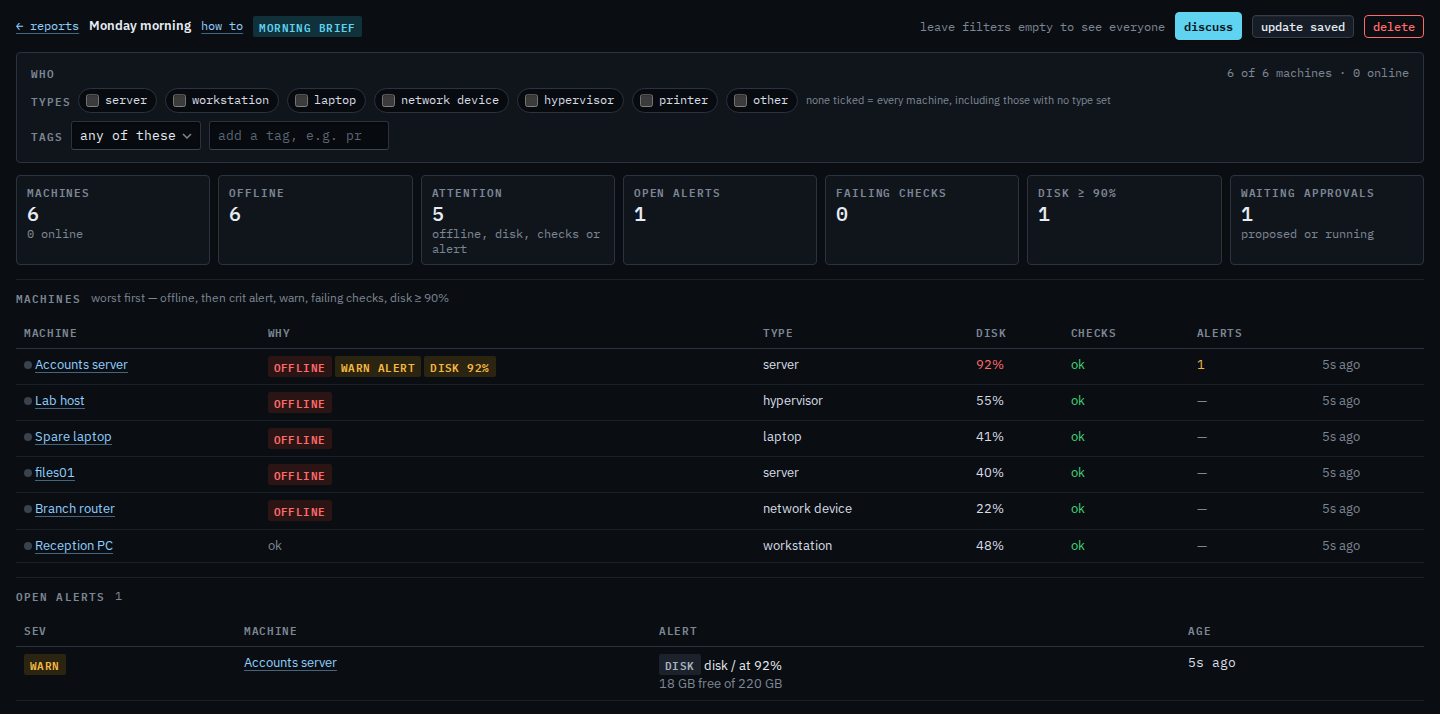
Task: Click the CHECKS column header
Action: pyautogui.click(x=1093, y=333)
